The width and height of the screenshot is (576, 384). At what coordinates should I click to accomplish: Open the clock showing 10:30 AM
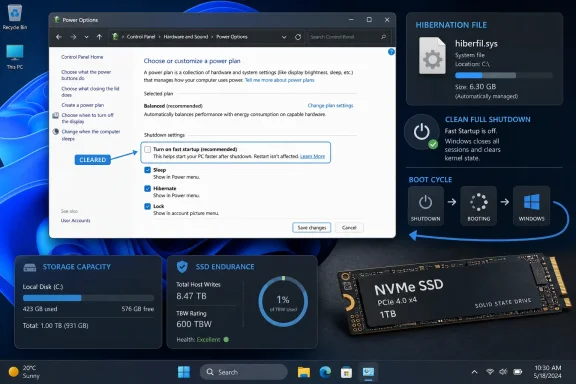pyautogui.click(x=547, y=372)
